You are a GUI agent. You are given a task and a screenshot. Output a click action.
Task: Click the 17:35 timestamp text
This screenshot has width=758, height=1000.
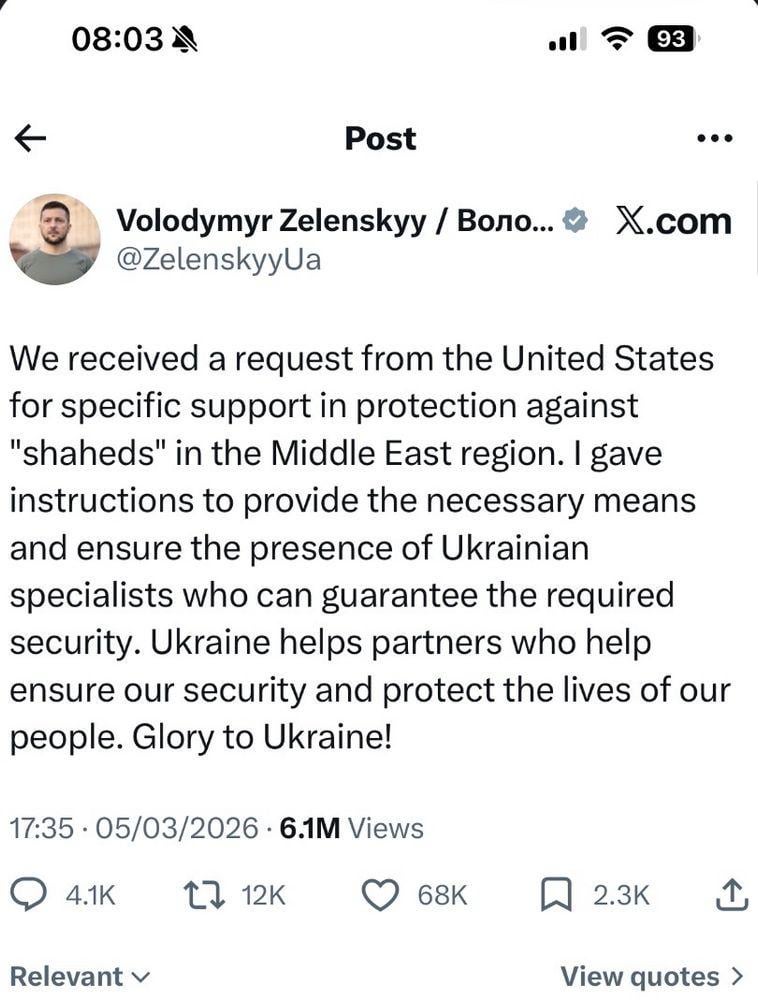coord(45,828)
